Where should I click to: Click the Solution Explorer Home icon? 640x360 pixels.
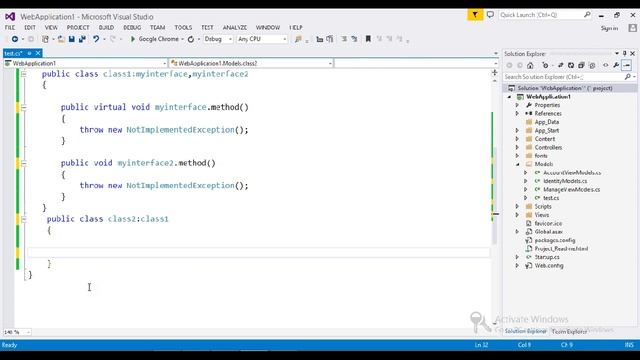(x=530, y=65)
